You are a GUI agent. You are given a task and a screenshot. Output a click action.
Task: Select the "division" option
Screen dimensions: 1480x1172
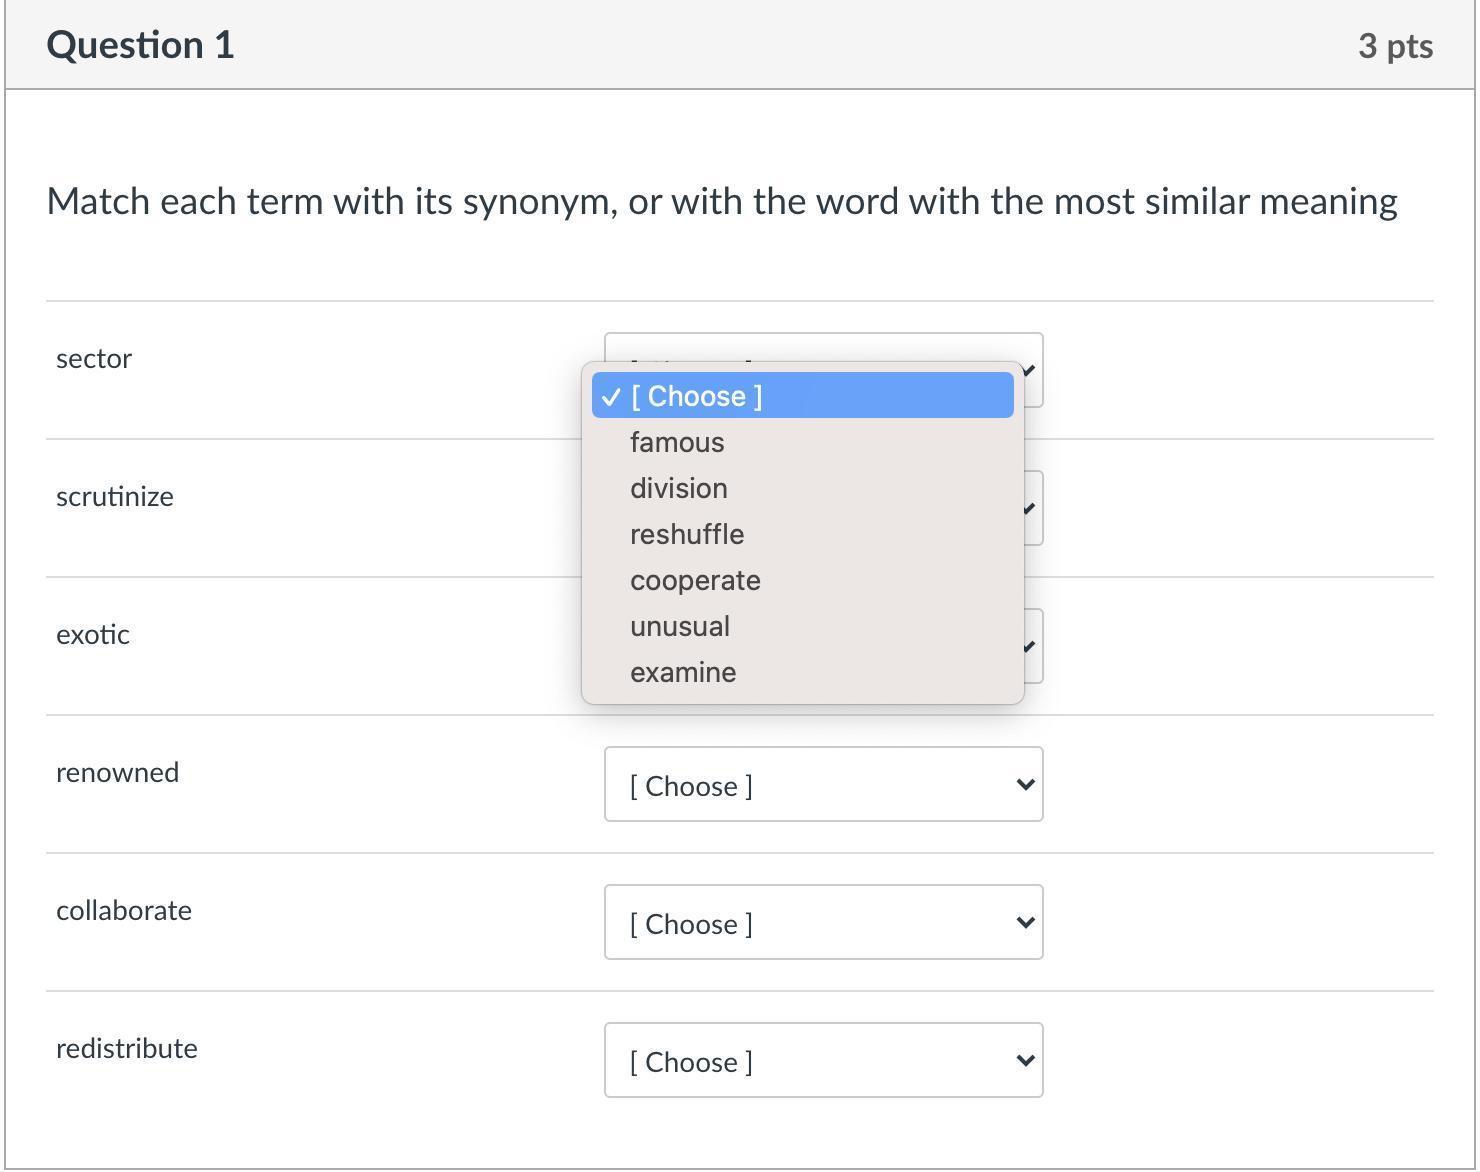coord(679,488)
